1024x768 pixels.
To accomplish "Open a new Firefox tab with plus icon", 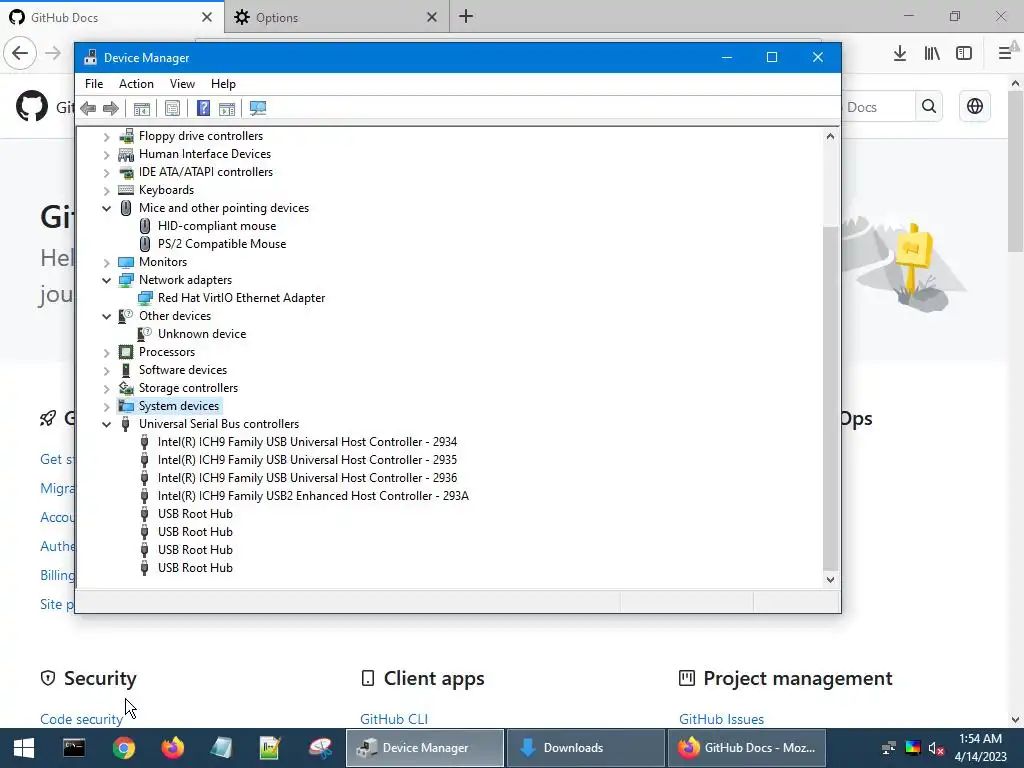I will [x=466, y=16].
